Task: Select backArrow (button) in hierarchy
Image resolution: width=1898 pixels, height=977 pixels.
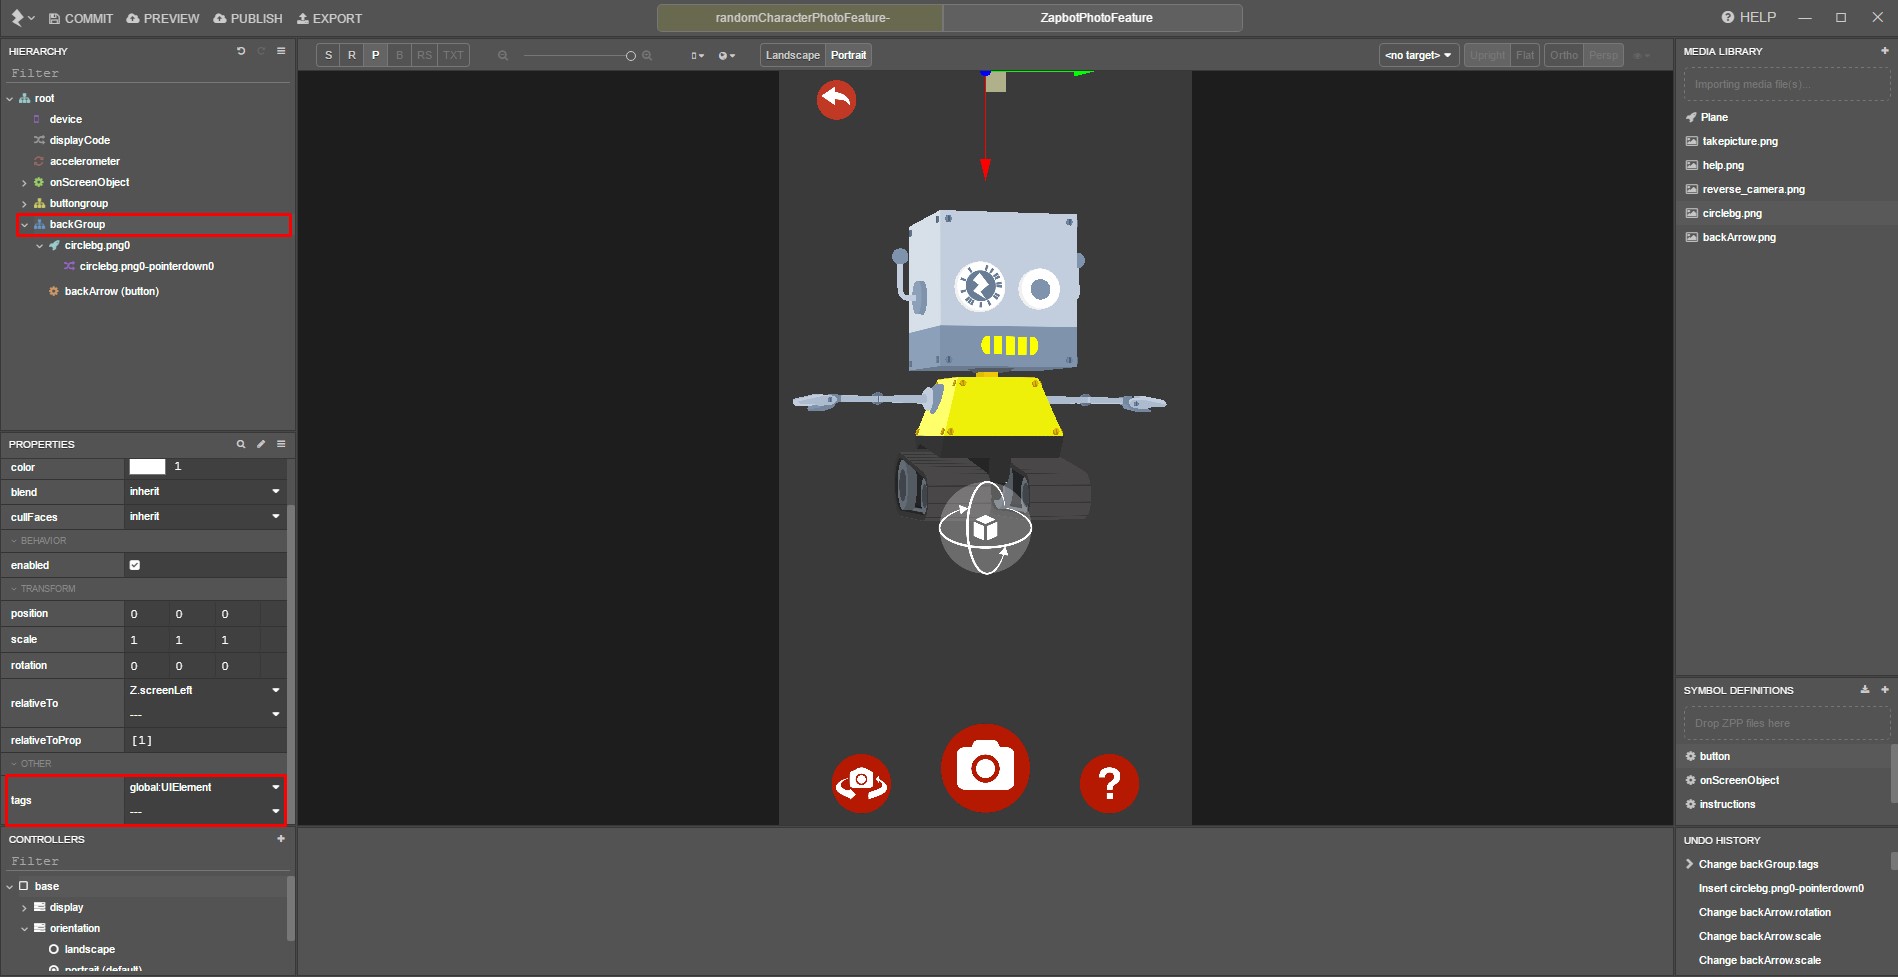Action: click(111, 291)
